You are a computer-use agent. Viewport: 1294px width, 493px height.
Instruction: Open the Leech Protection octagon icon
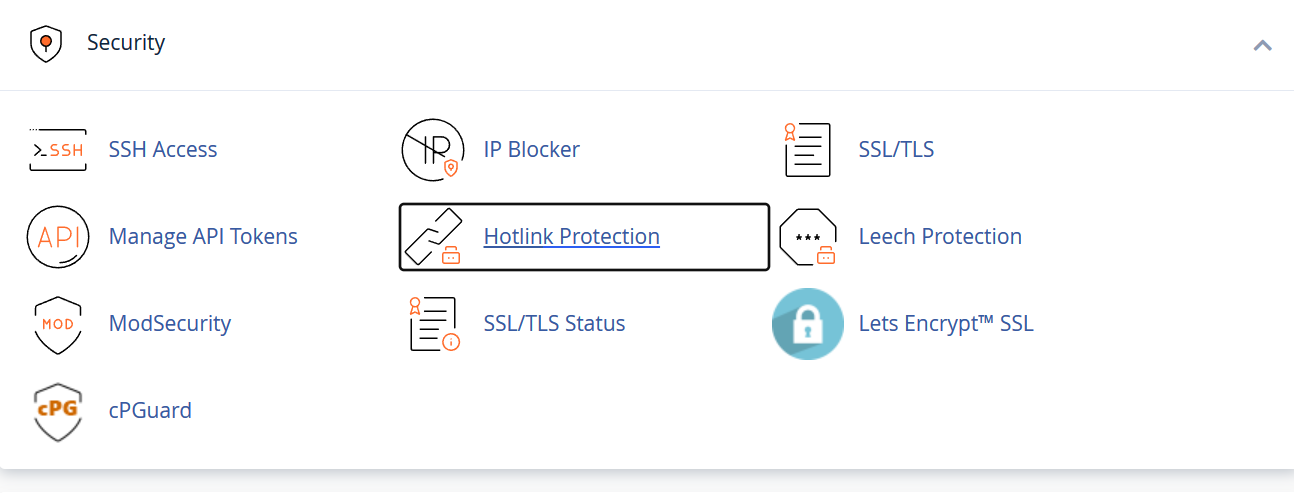click(x=808, y=237)
